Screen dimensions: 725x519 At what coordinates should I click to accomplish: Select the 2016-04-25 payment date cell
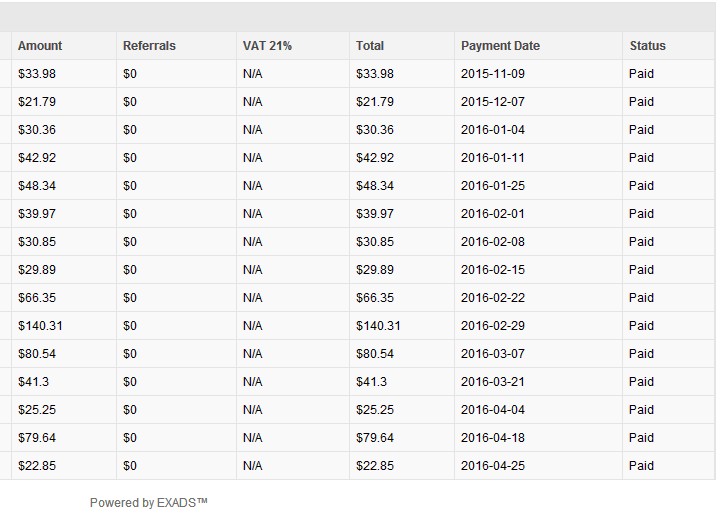pos(493,466)
